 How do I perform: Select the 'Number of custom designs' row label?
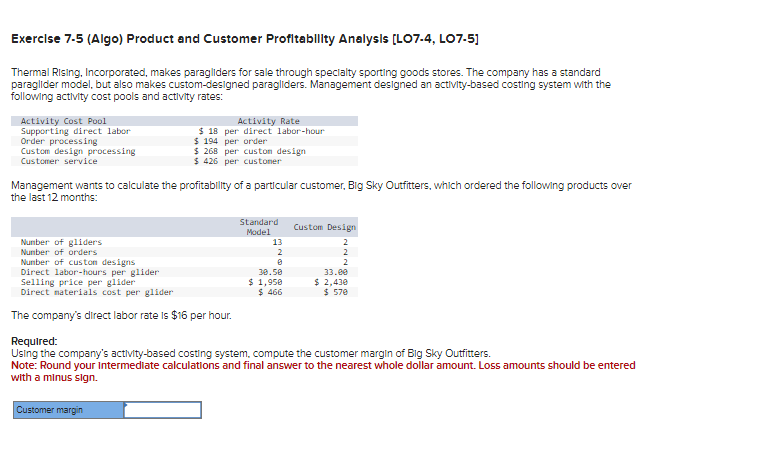(78, 262)
